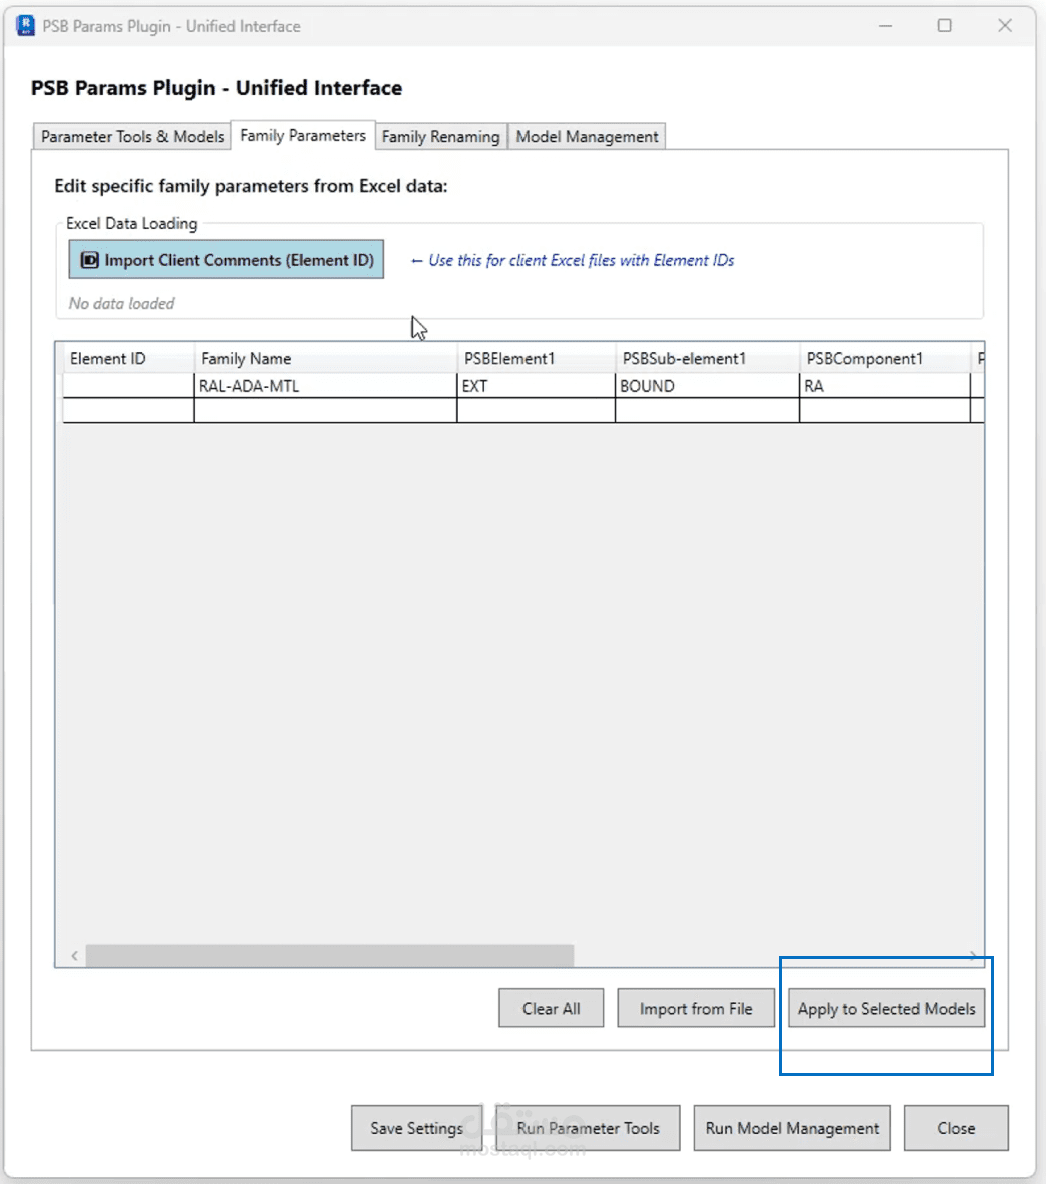Select the RAL-ADA-MTL Family Name cell
The image size is (1046, 1184).
[326, 386]
